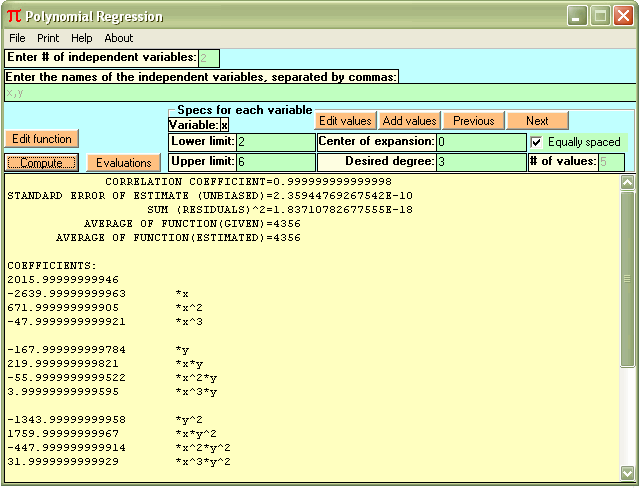Click the results scrollbar down arrow
Screen dimensions: 640x488
point(627,473)
